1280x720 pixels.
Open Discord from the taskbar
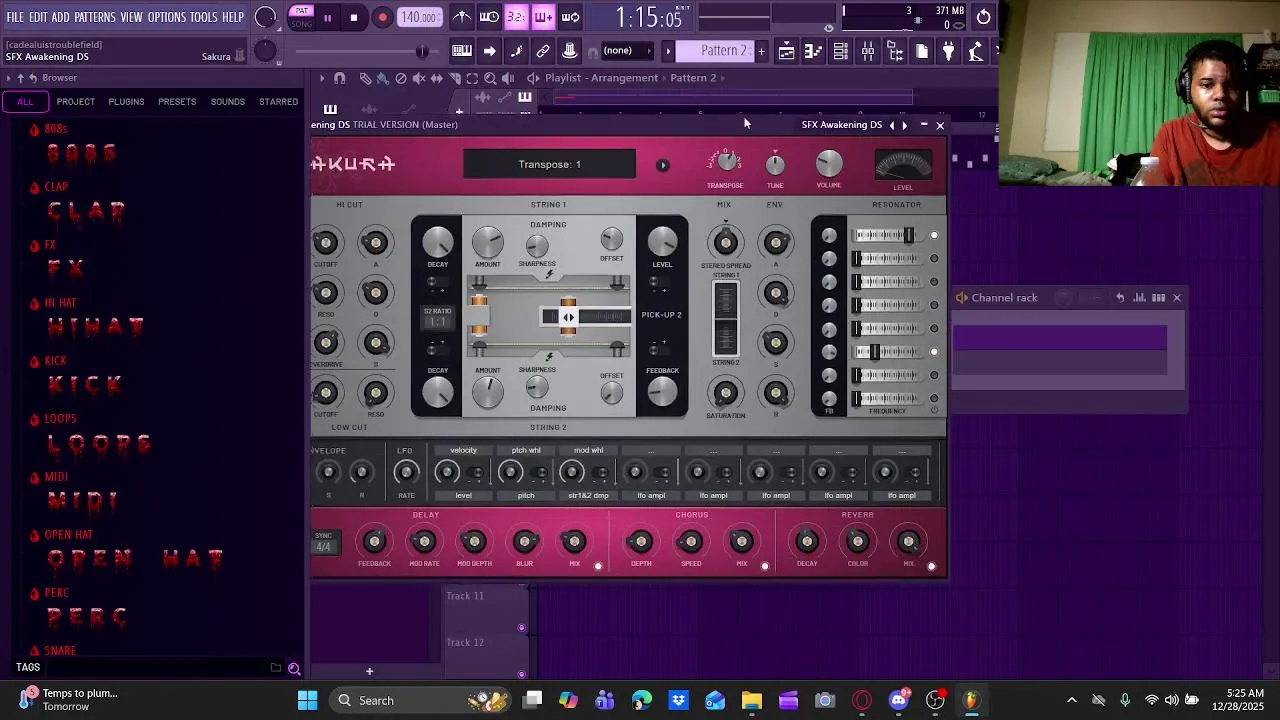pyautogui.click(x=899, y=700)
